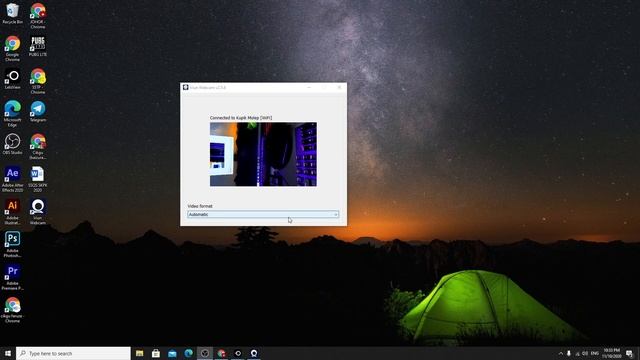The height and width of the screenshot is (360, 640).
Task: Select the PUBG LITE desktop icon
Action: click(x=38, y=46)
